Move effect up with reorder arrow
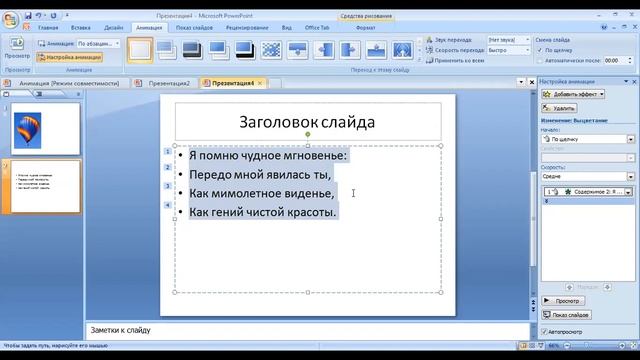Screen dimensions: 640x360 click(x=569, y=287)
